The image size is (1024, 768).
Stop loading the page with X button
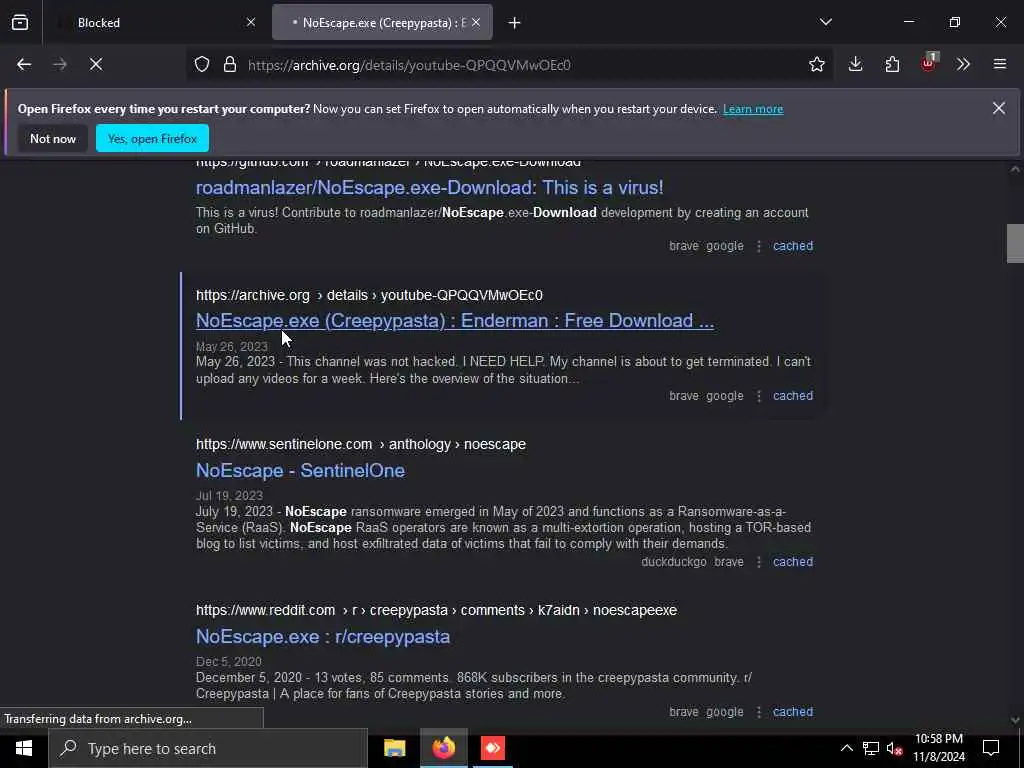pos(96,65)
